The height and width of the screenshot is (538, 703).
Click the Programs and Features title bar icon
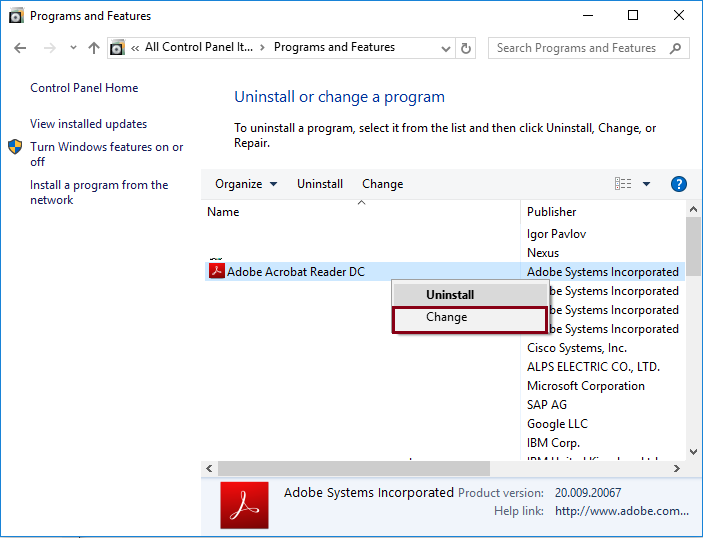16,16
